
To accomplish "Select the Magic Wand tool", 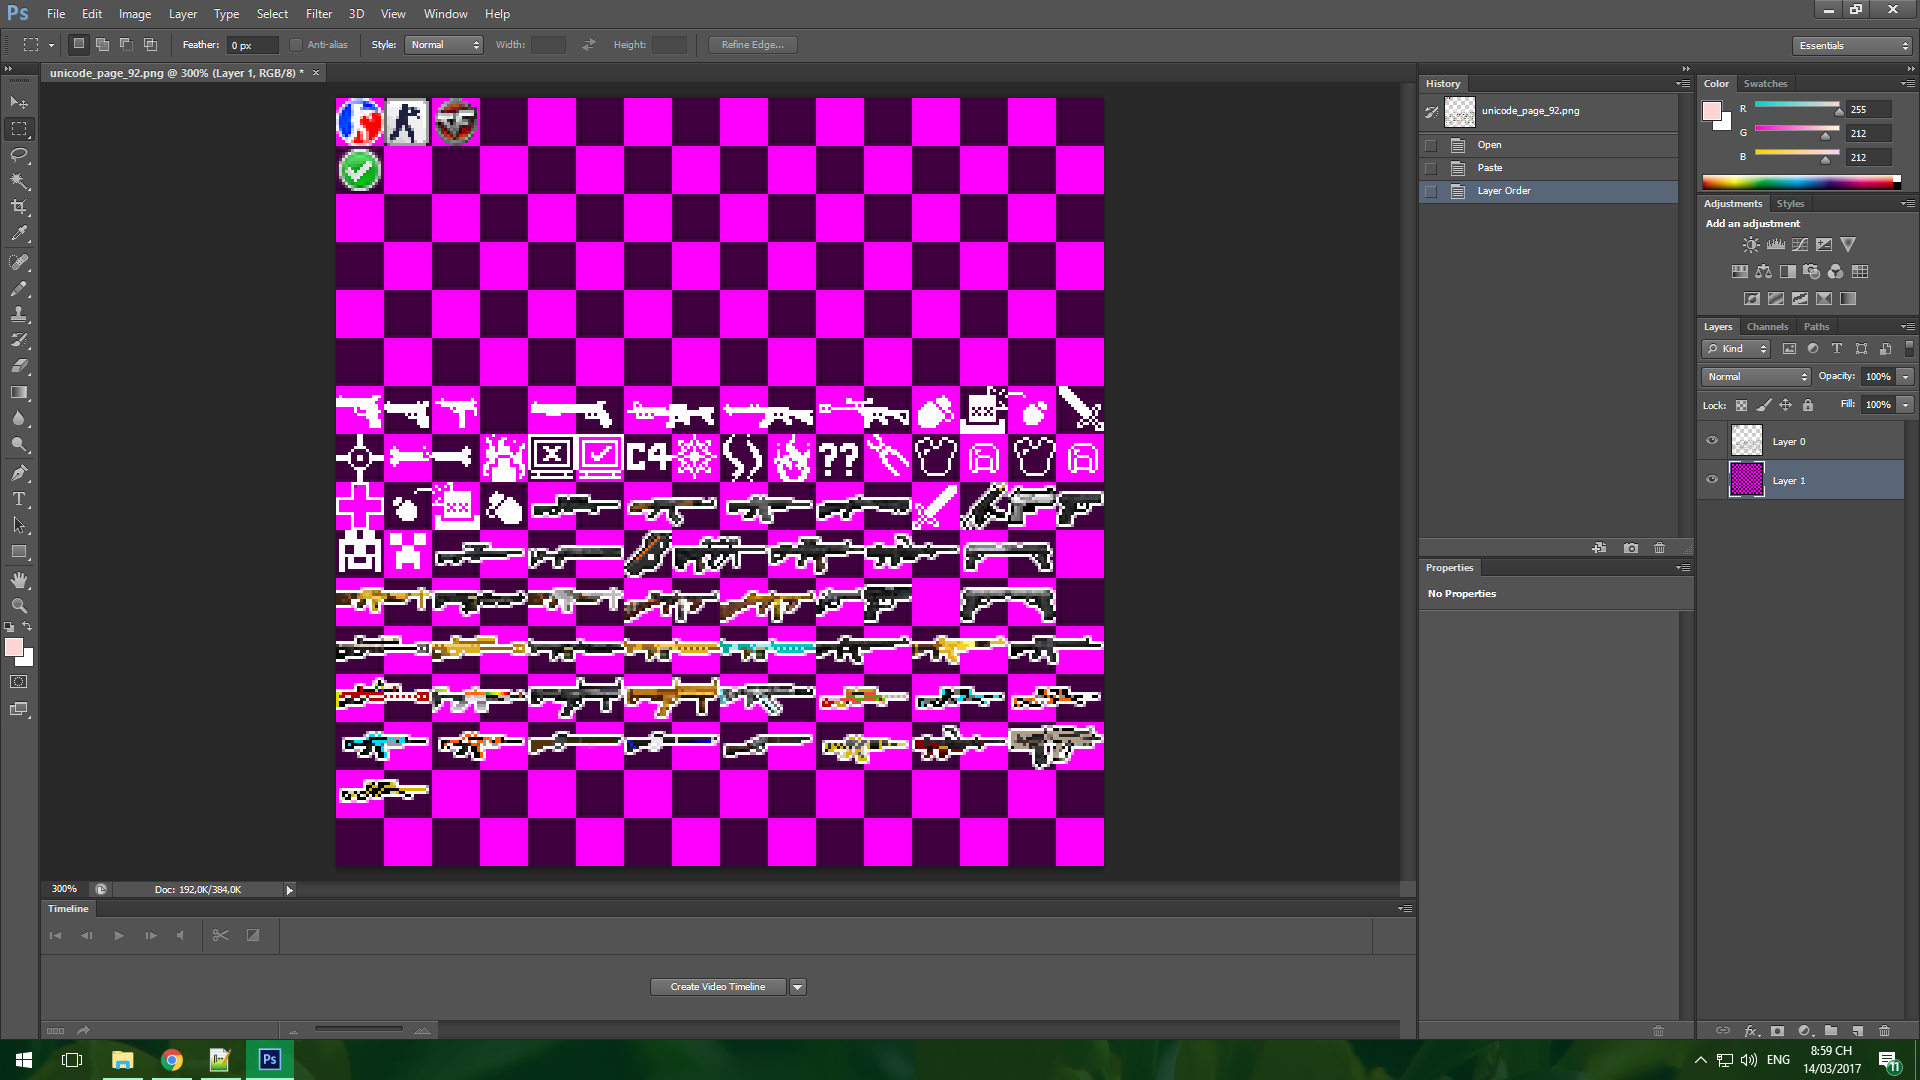I will tap(19, 181).
